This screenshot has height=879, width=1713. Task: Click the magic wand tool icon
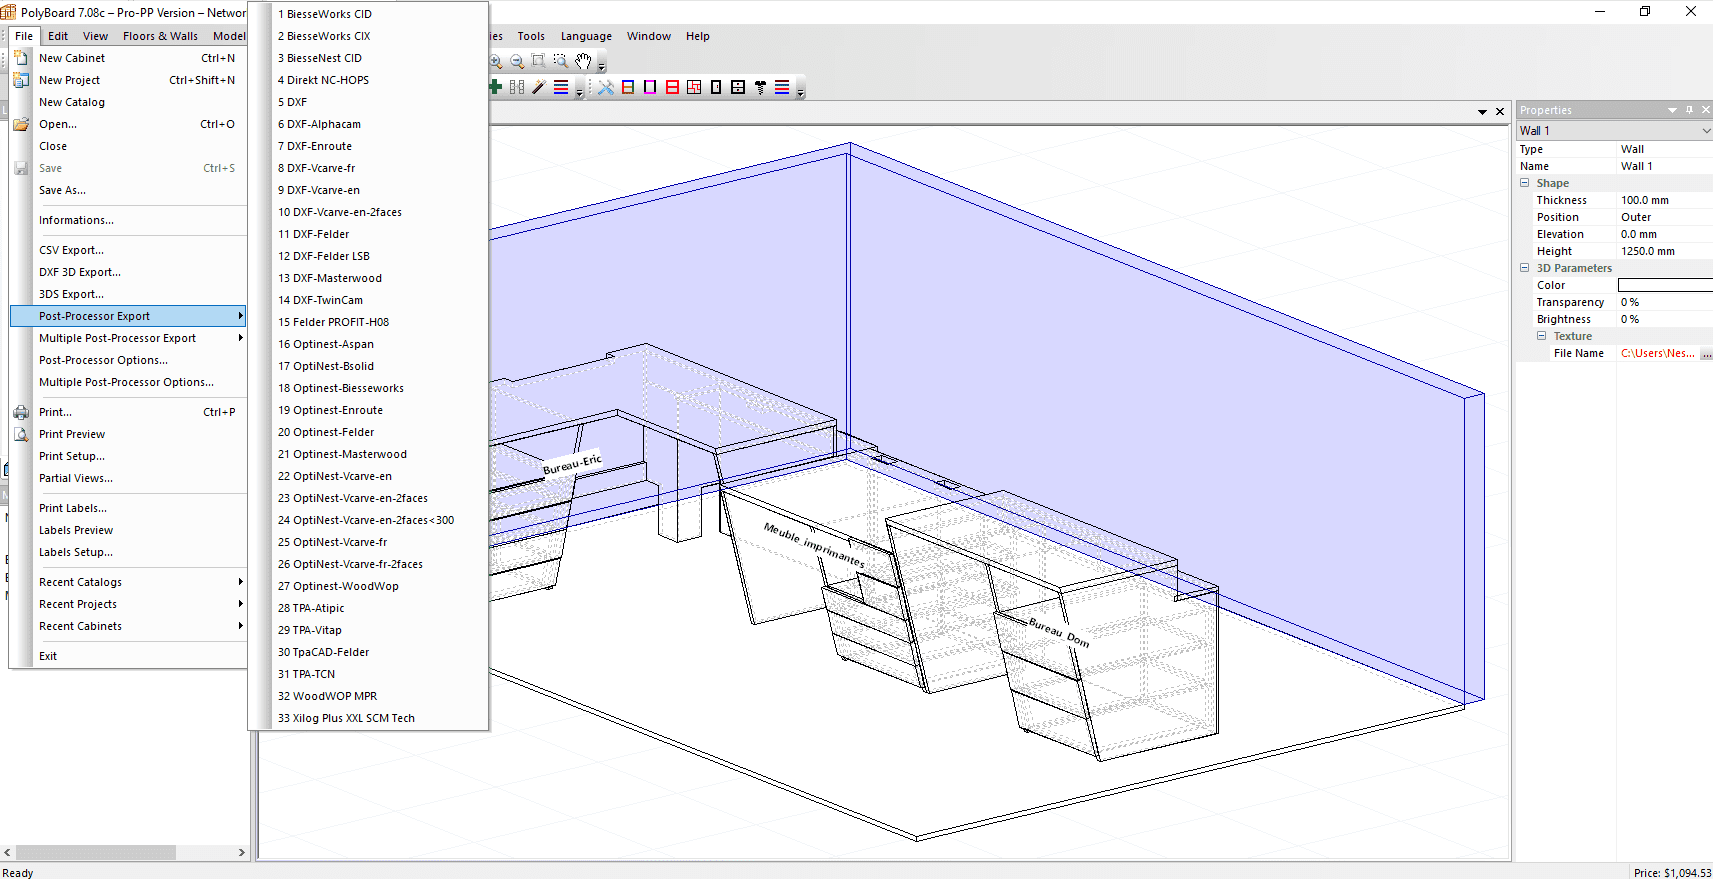pos(539,87)
